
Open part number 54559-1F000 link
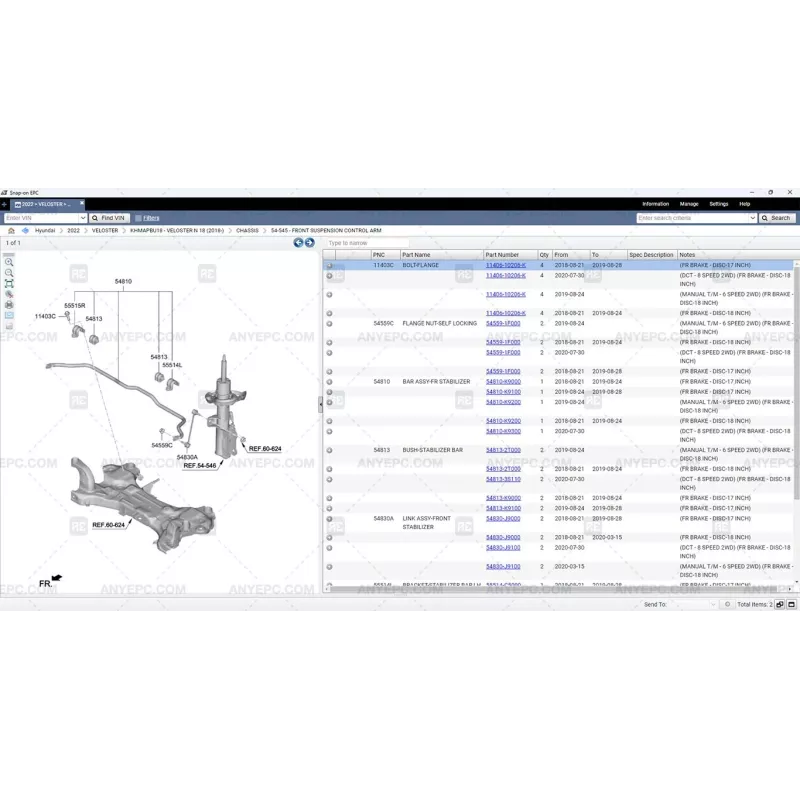coord(503,324)
